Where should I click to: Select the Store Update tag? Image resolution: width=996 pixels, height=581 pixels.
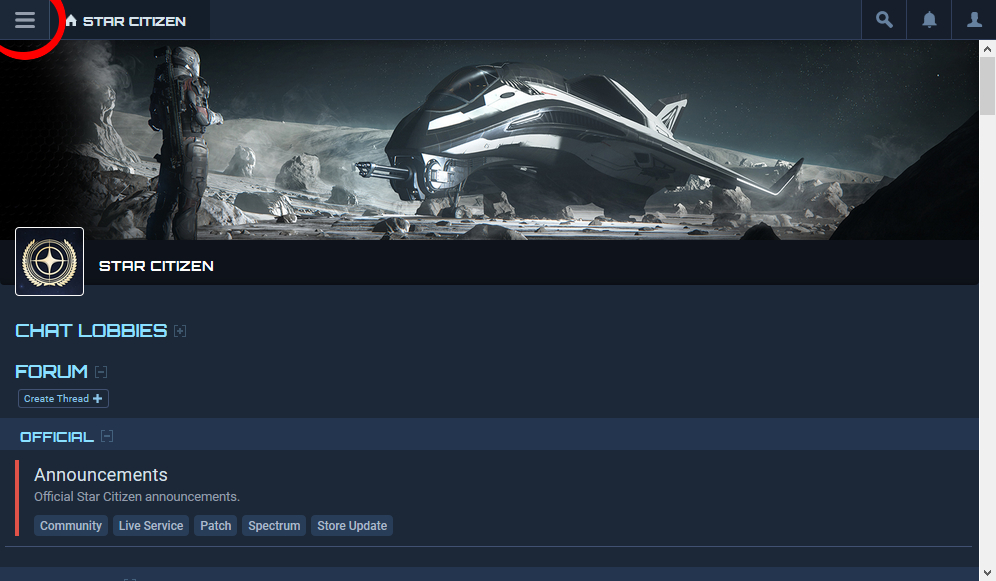pos(352,526)
